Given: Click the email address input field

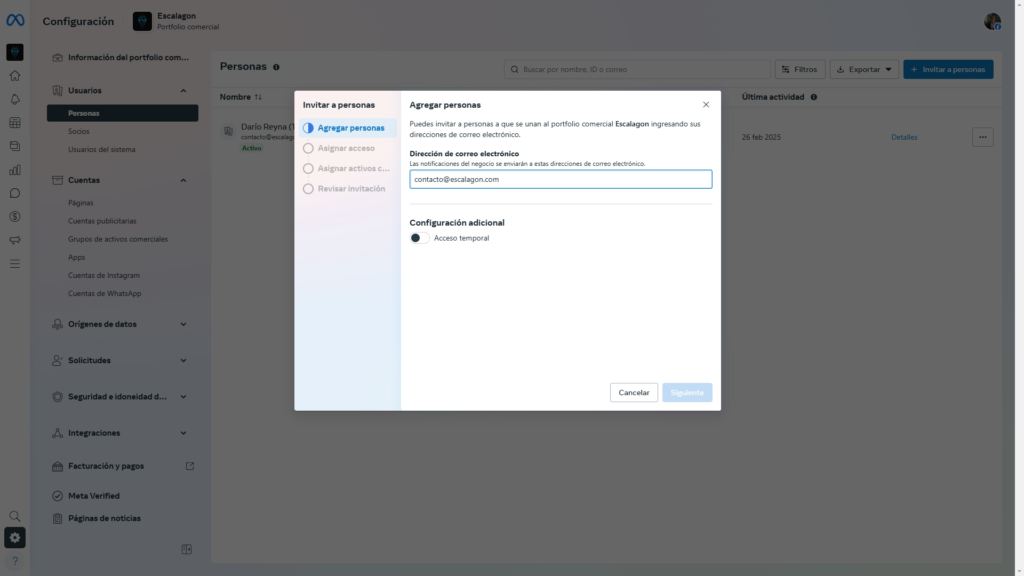Looking at the screenshot, I should click(560, 179).
